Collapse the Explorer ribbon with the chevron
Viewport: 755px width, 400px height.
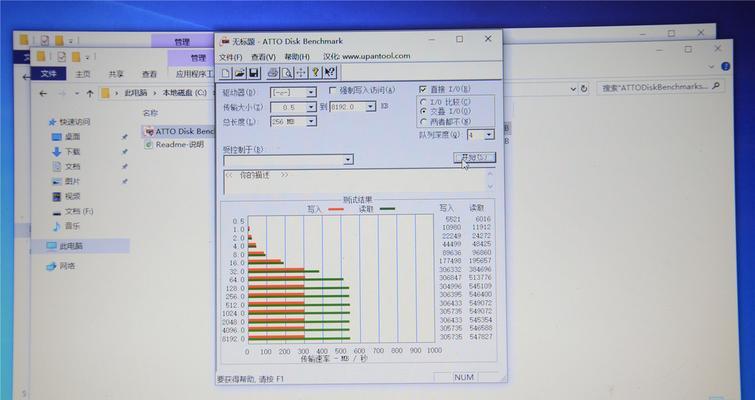712,67
